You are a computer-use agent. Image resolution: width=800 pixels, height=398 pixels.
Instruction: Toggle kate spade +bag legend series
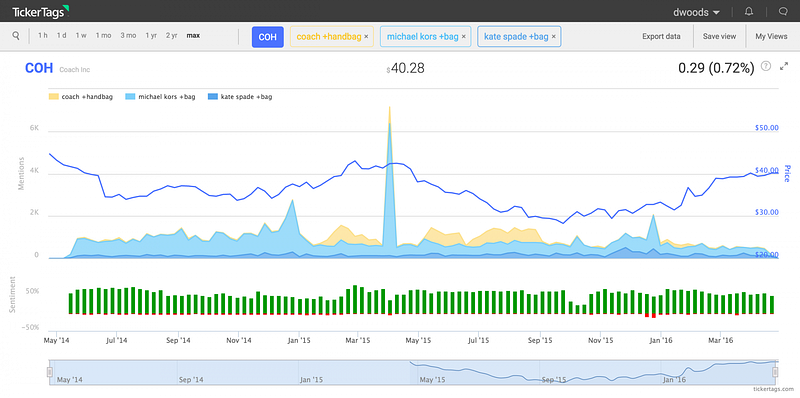tap(240, 96)
